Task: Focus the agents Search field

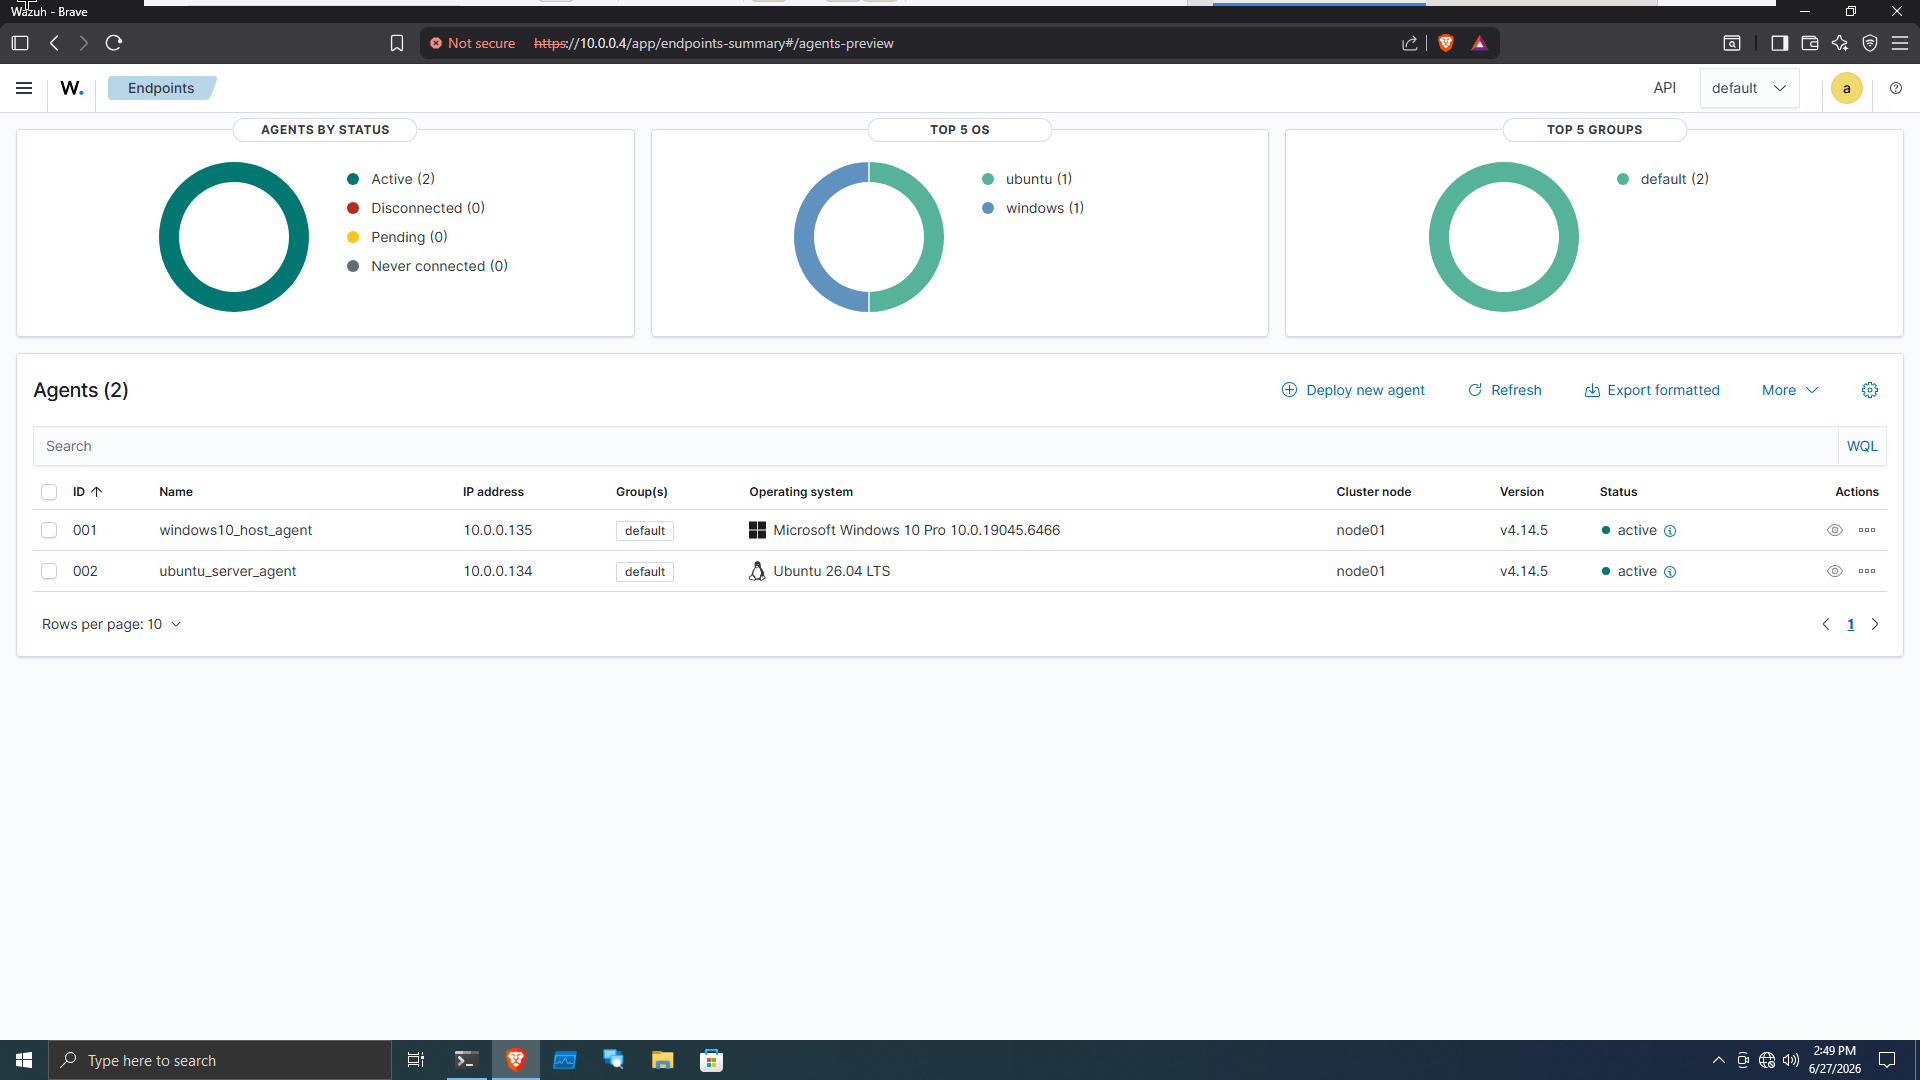Action: pos(935,446)
